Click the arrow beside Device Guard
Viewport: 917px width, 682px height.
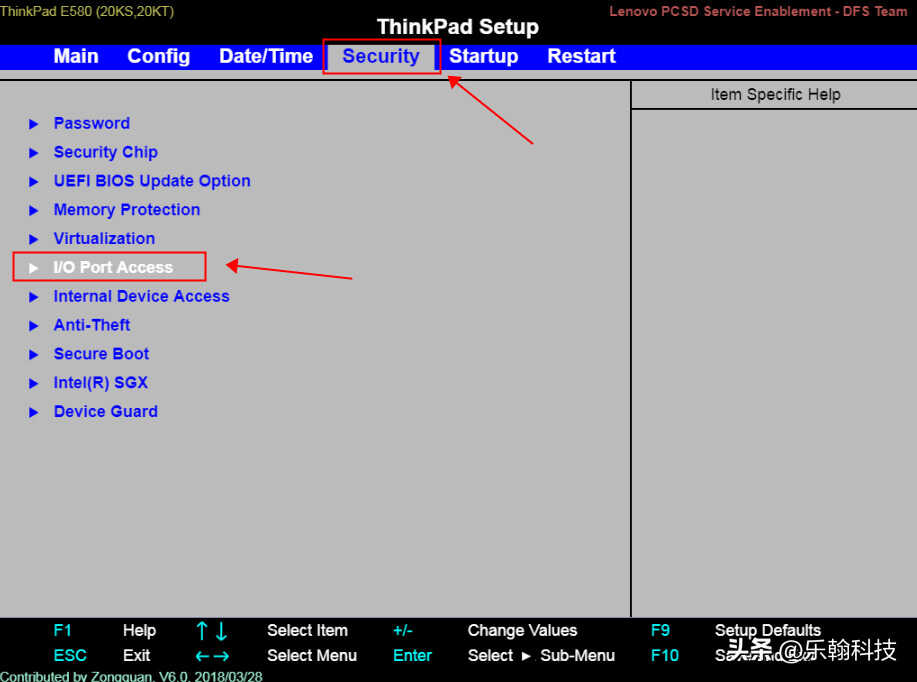[33, 412]
